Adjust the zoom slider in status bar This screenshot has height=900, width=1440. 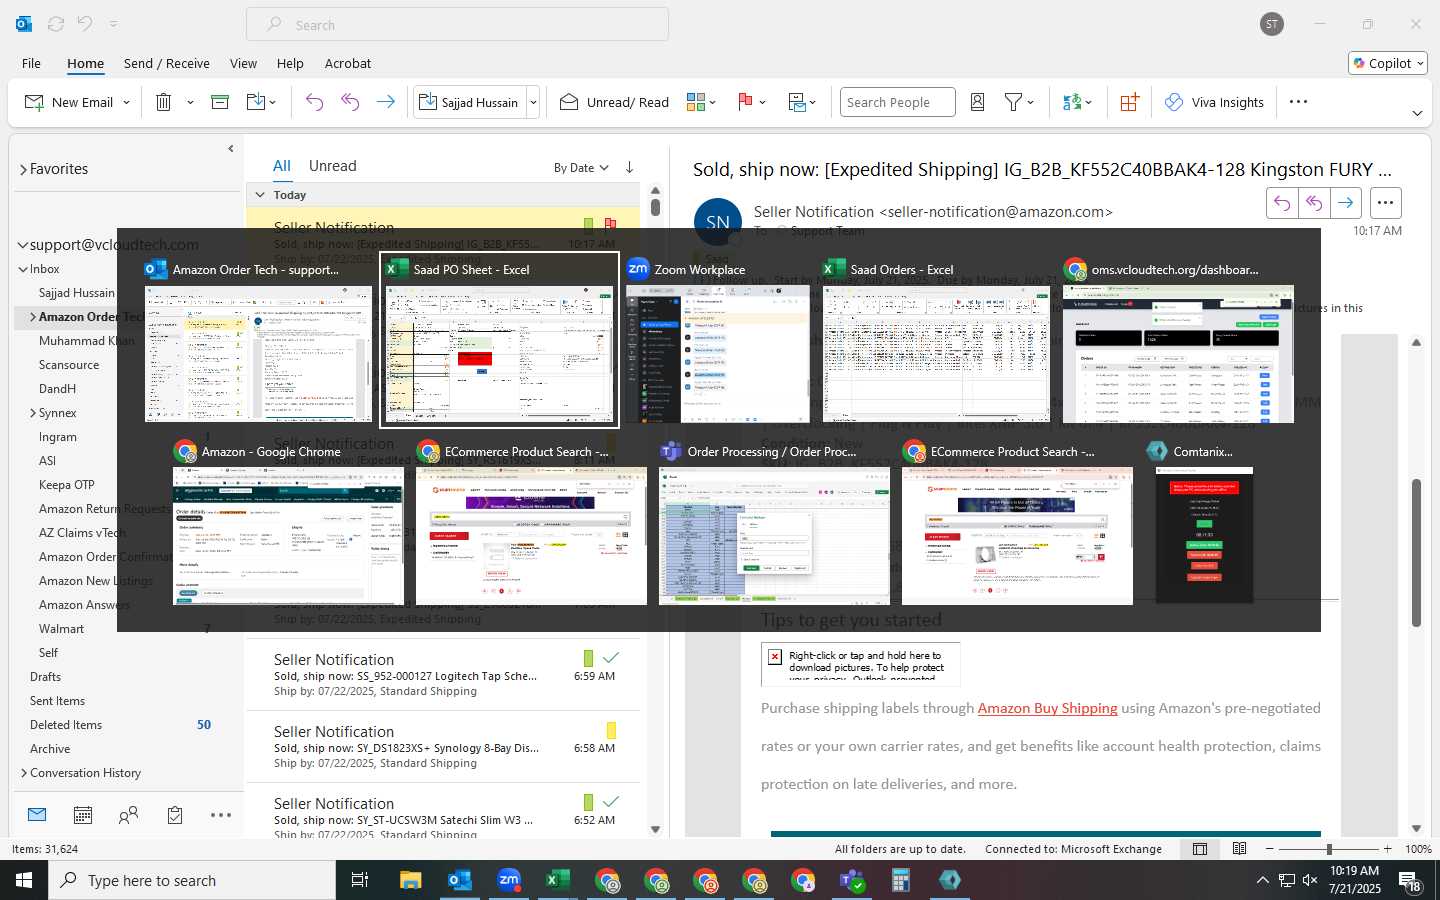coord(1329,849)
